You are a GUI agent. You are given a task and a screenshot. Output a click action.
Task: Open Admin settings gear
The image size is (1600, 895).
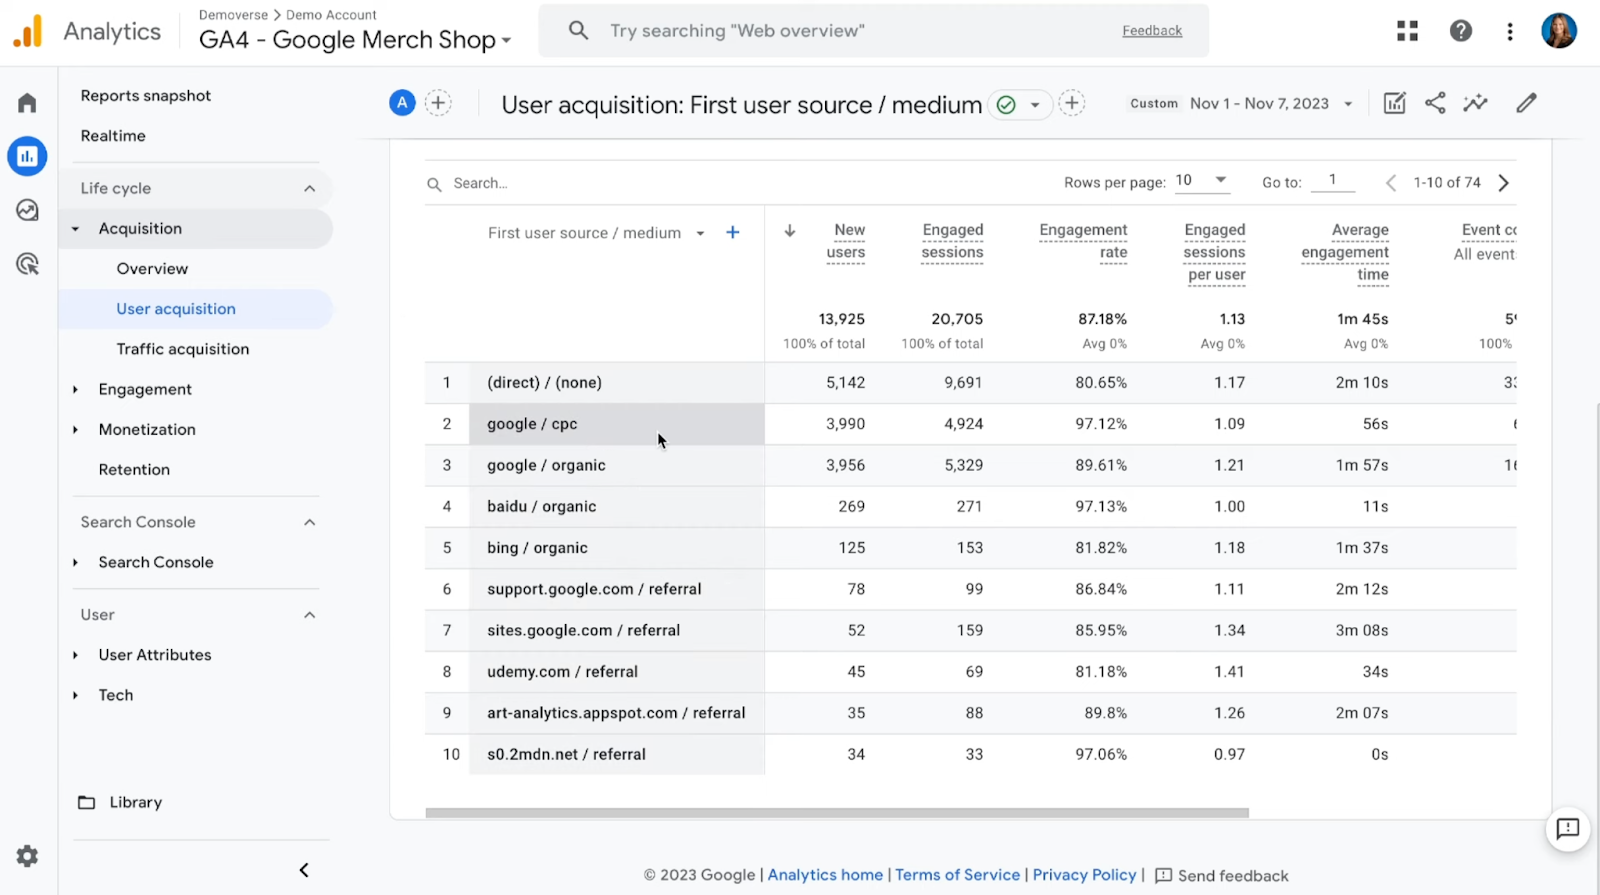(x=27, y=856)
